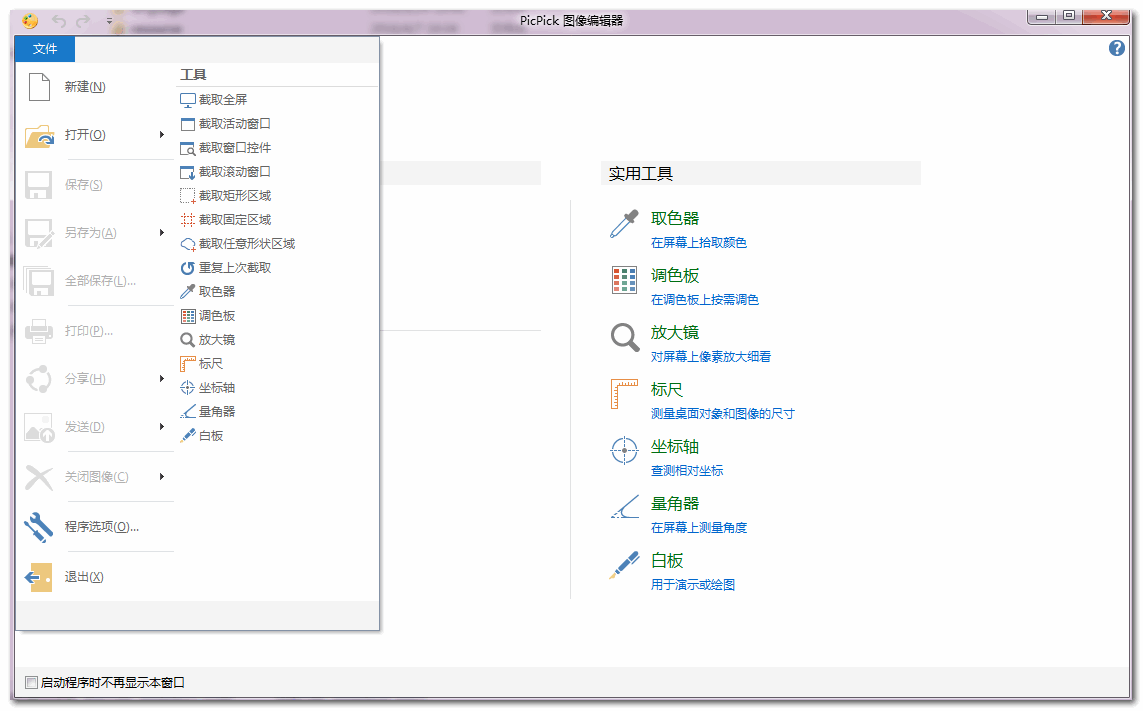Click the text 测量桌面对象和图像的尺寸
Viewport: 1143px width, 711px height.
tap(722, 413)
